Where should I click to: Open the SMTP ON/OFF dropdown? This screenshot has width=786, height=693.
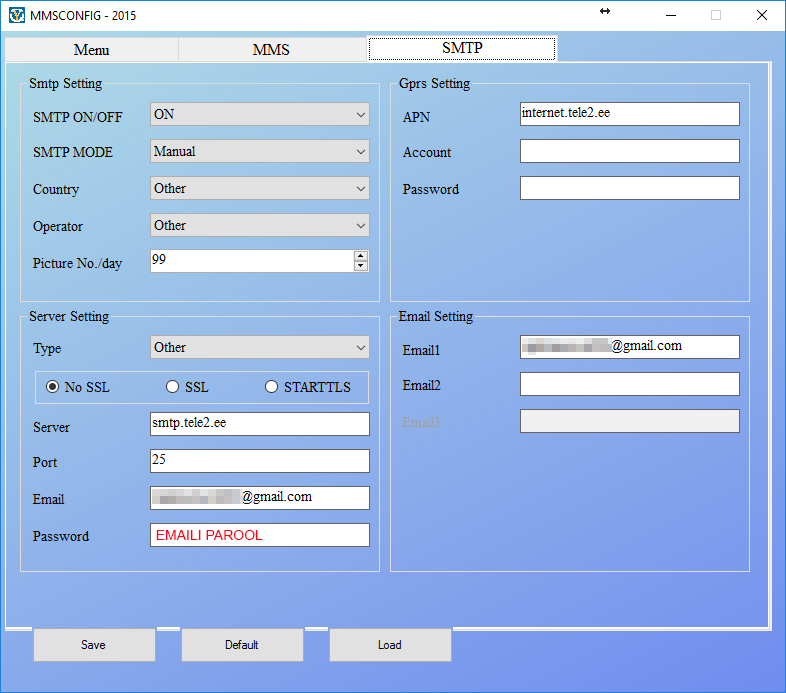click(x=259, y=115)
